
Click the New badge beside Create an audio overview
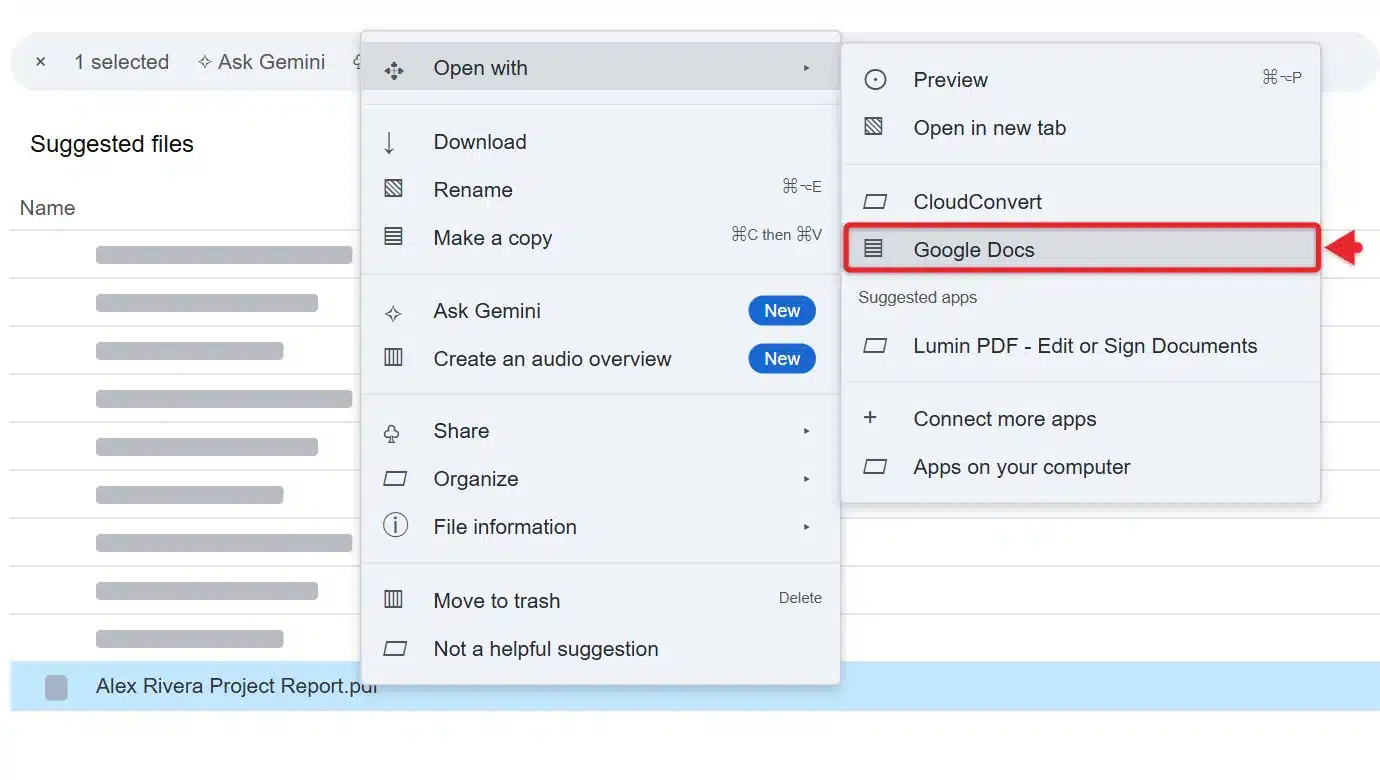(x=782, y=359)
